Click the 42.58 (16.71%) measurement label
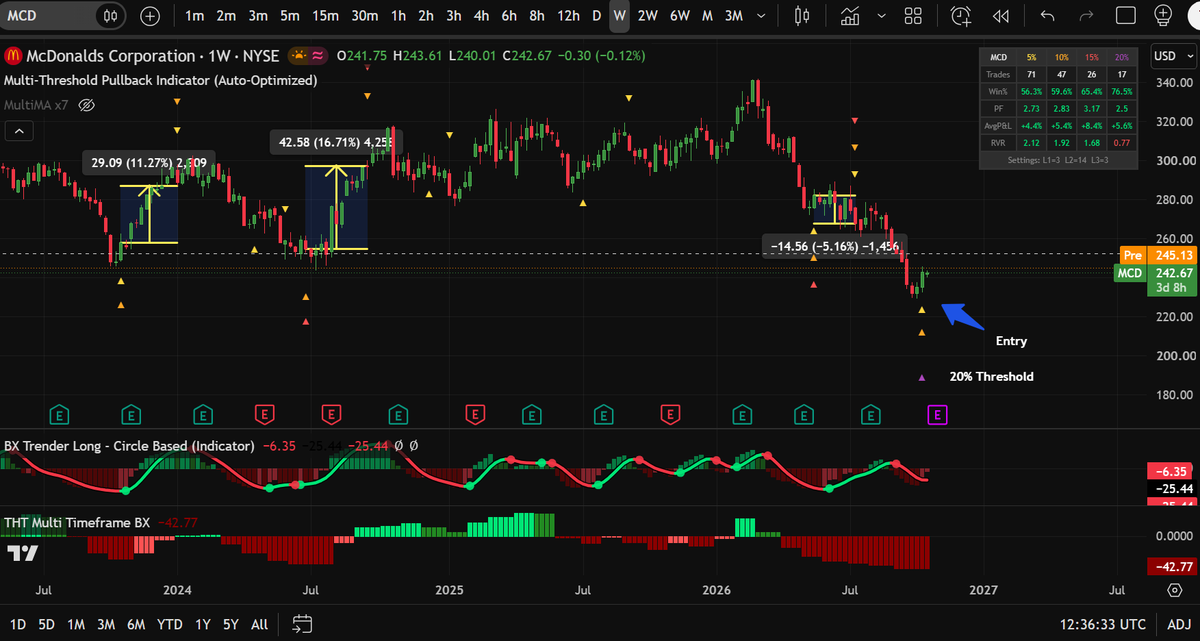This screenshot has width=1200, height=641. coord(335,142)
